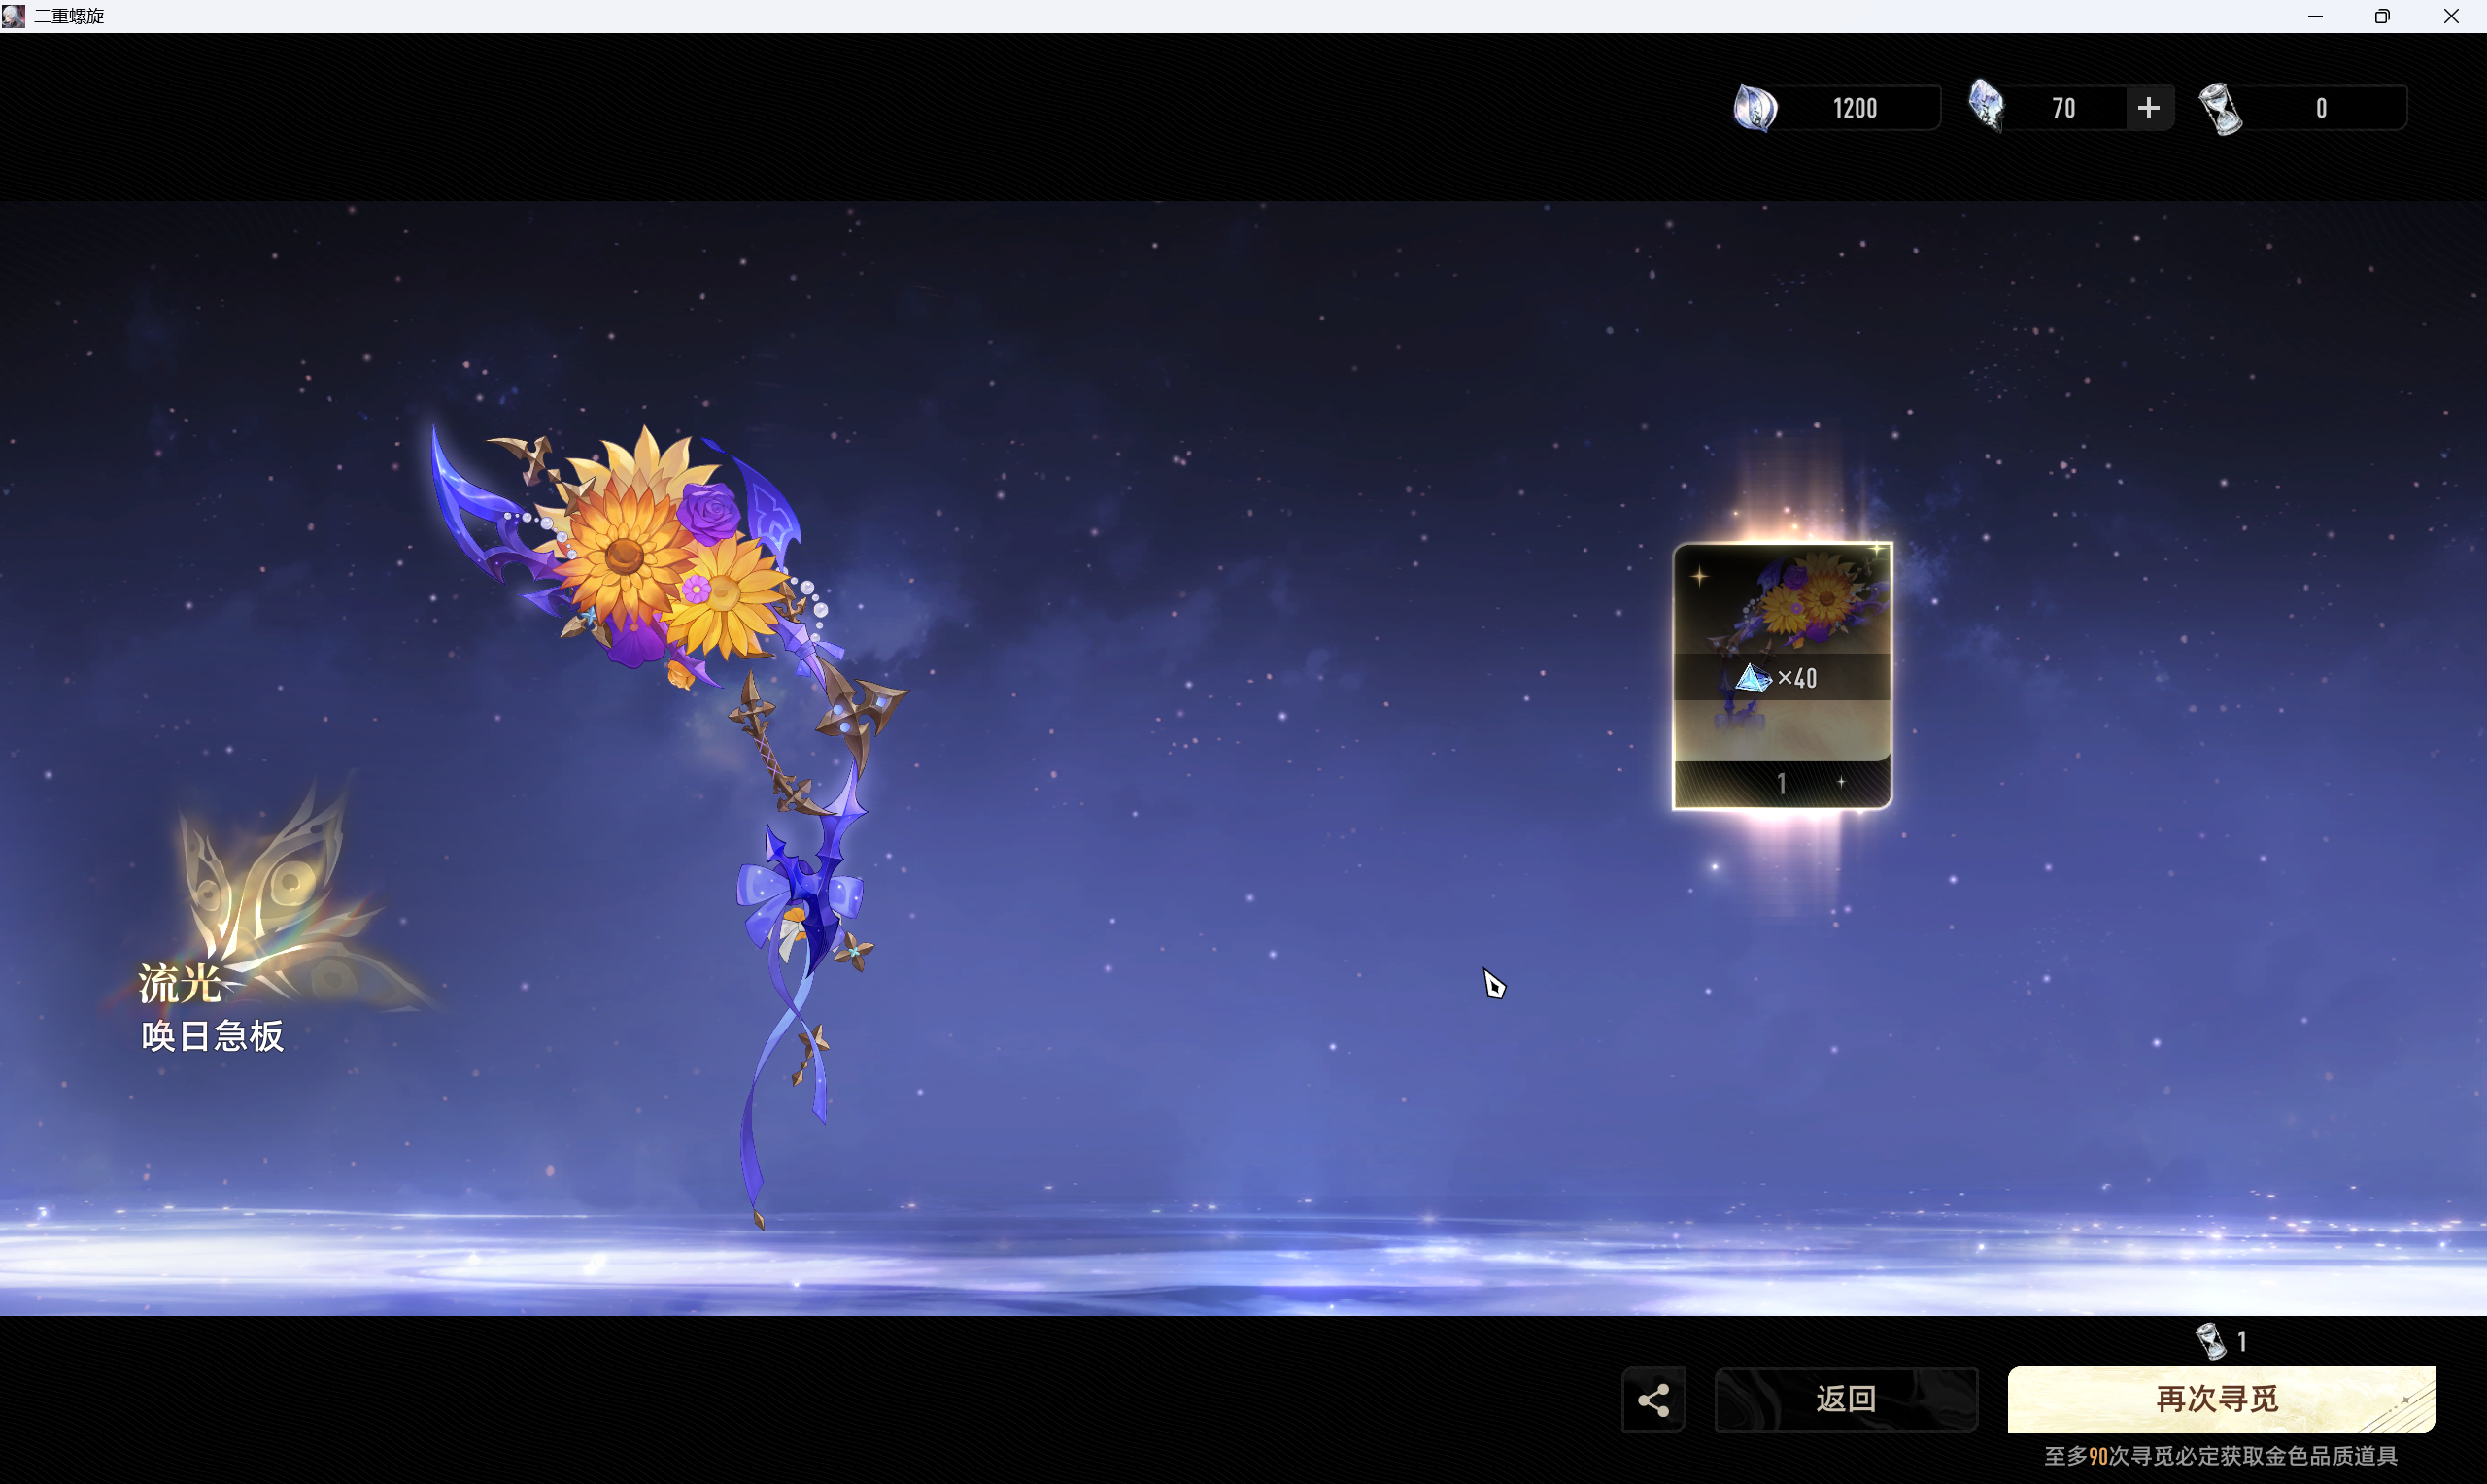Click the crystal currency icon beside 70
The width and height of the screenshot is (2487, 1484).
pyautogui.click(x=1986, y=107)
